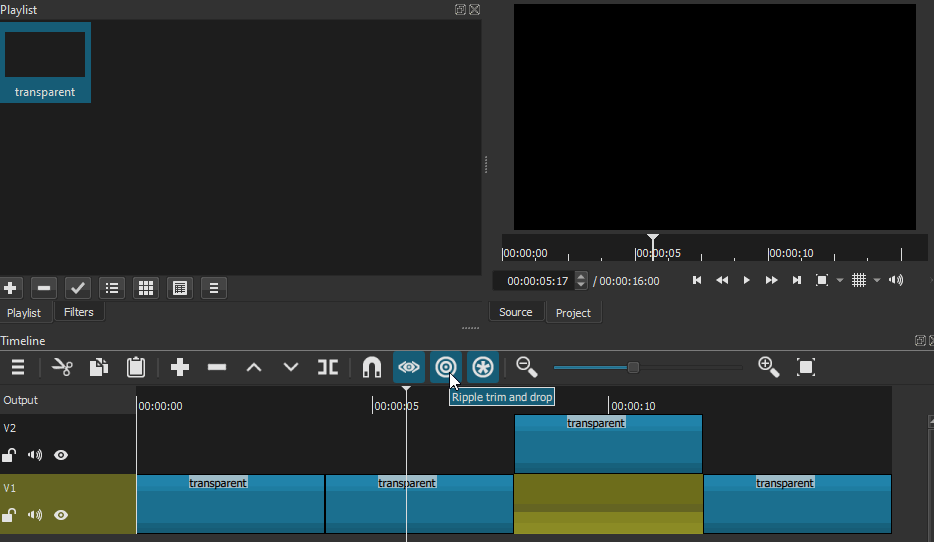
Task: Append clip with the timeline plus icon
Action: (180, 367)
